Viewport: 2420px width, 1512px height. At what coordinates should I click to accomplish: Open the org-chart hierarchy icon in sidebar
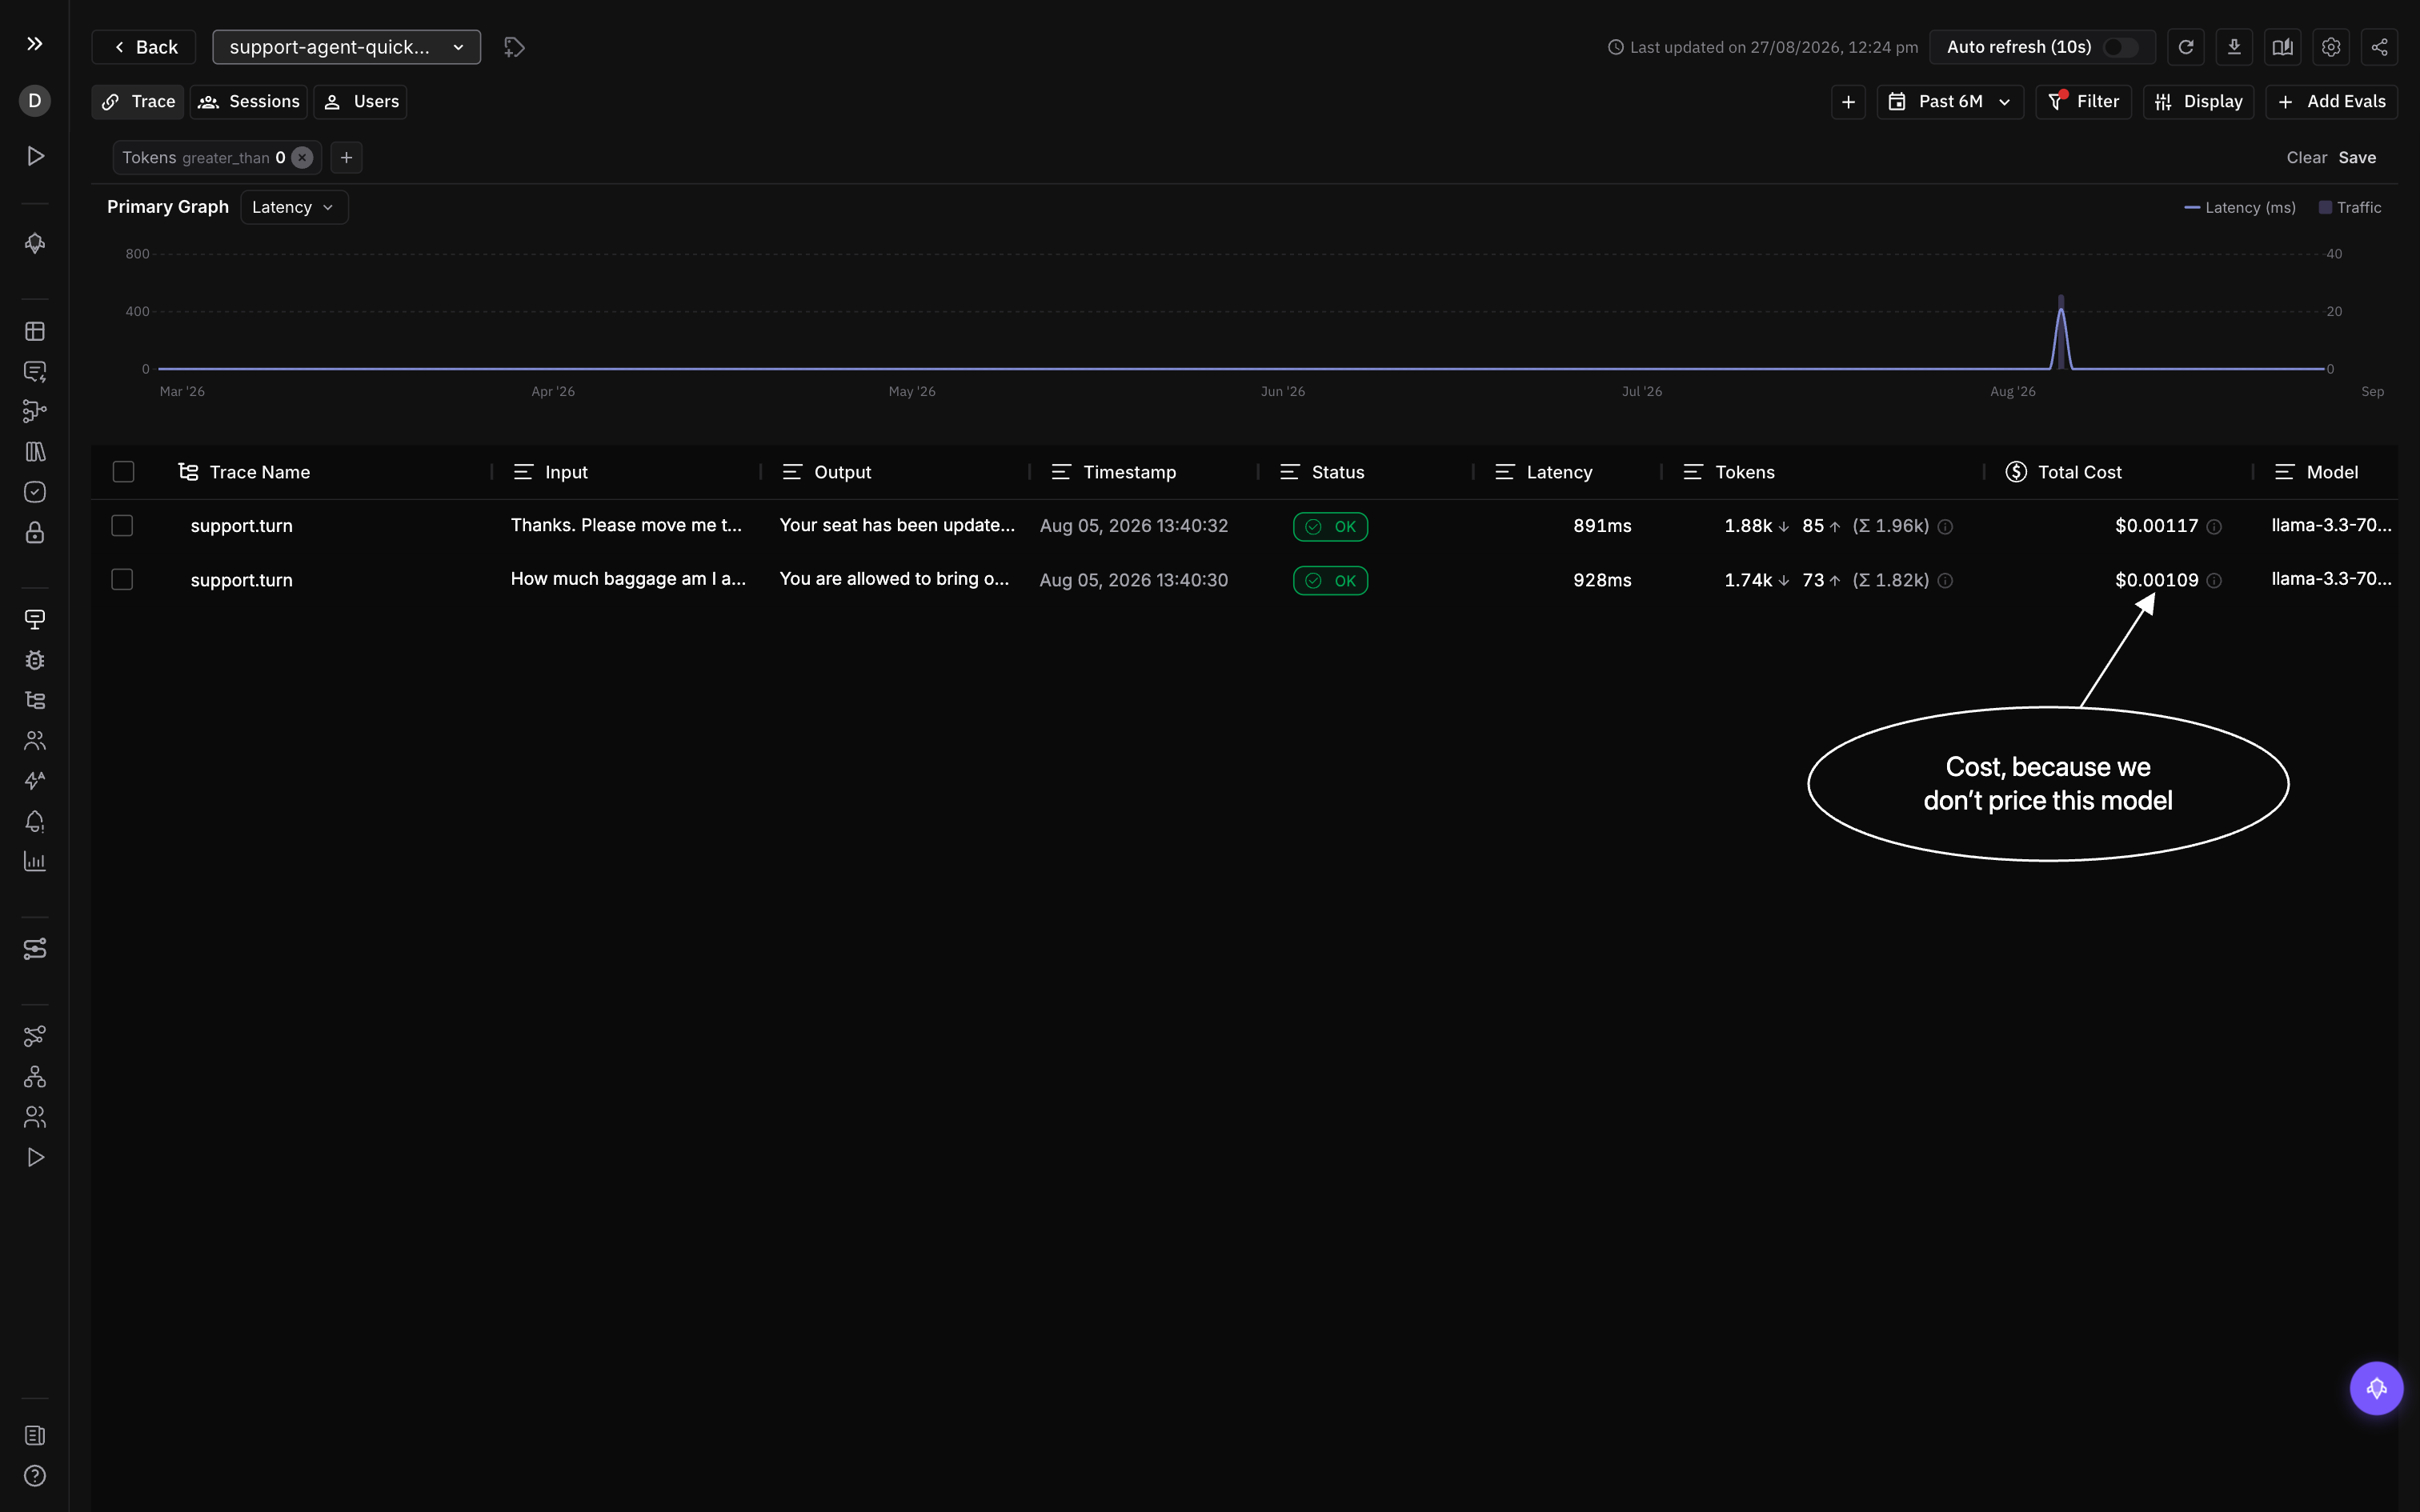click(35, 1076)
